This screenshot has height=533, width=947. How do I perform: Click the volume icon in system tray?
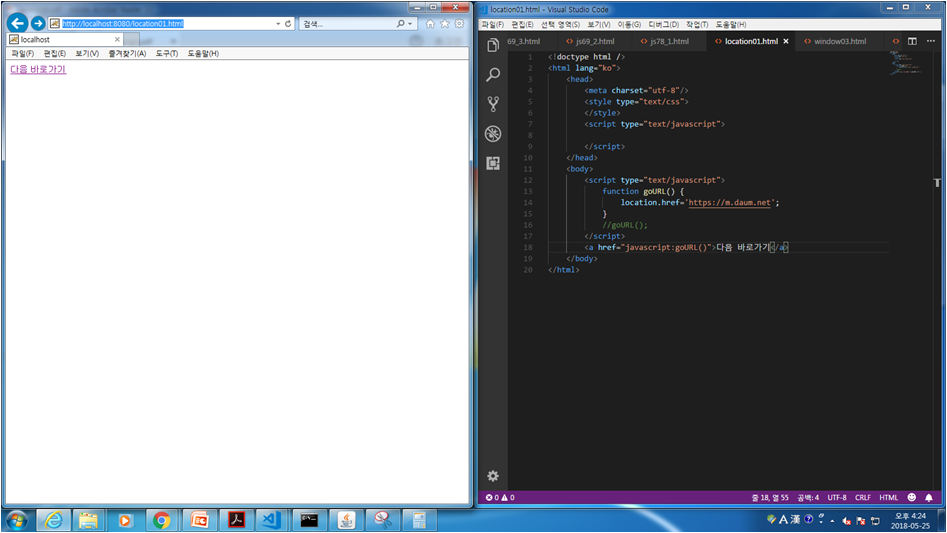[847, 520]
